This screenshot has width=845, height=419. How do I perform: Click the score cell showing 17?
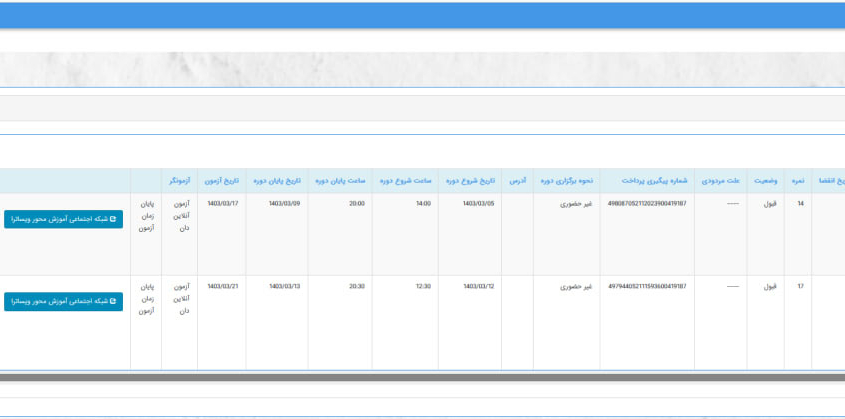tap(799, 286)
